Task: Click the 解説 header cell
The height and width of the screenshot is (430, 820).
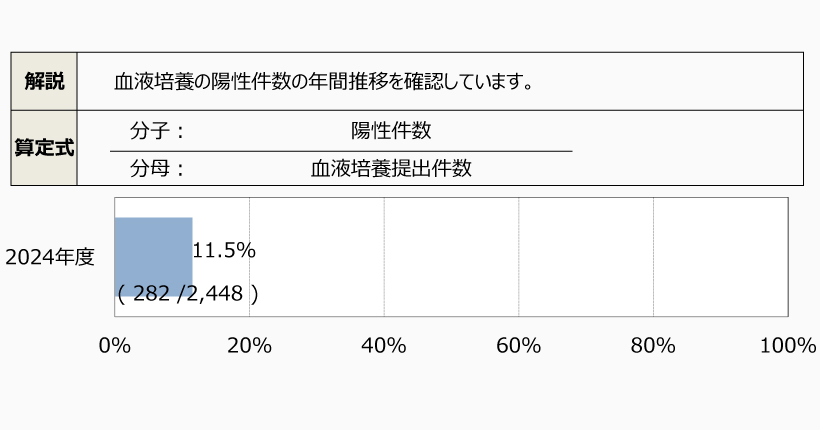Action: 44,81
